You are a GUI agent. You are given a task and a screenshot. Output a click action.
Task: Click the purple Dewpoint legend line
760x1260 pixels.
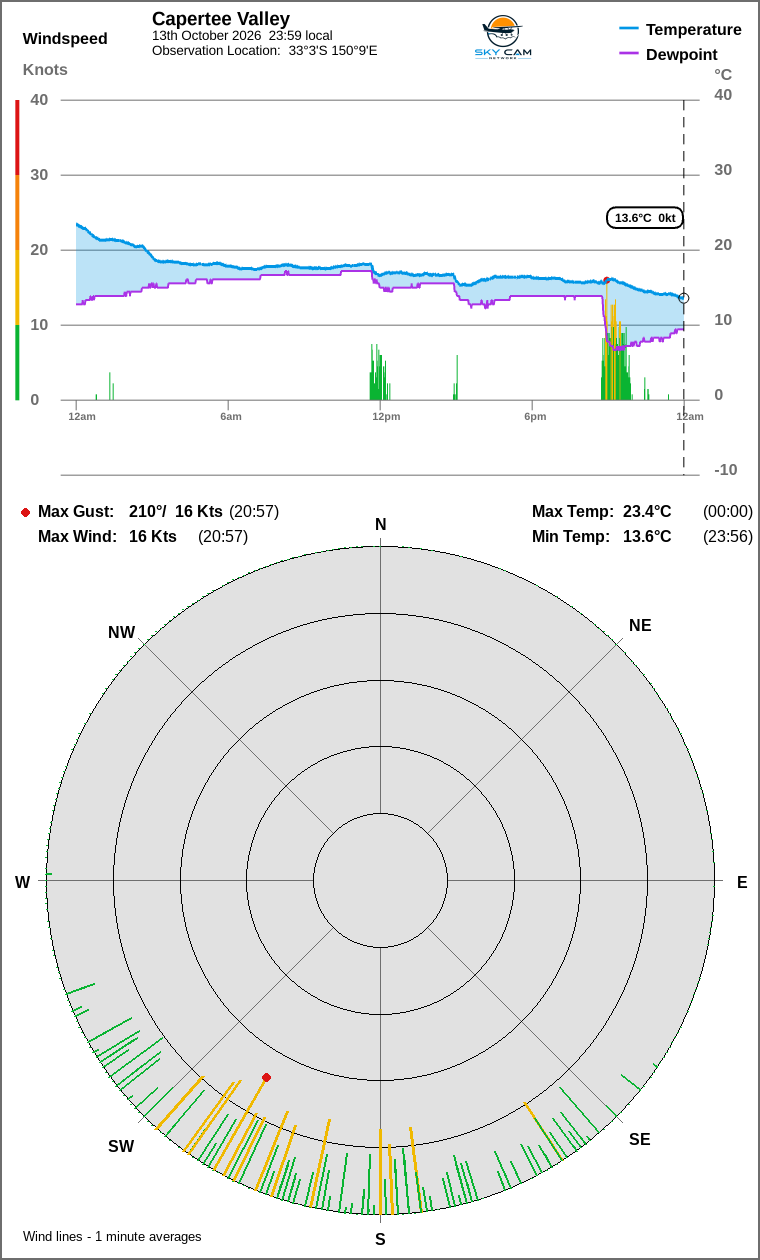coord(629,54)
